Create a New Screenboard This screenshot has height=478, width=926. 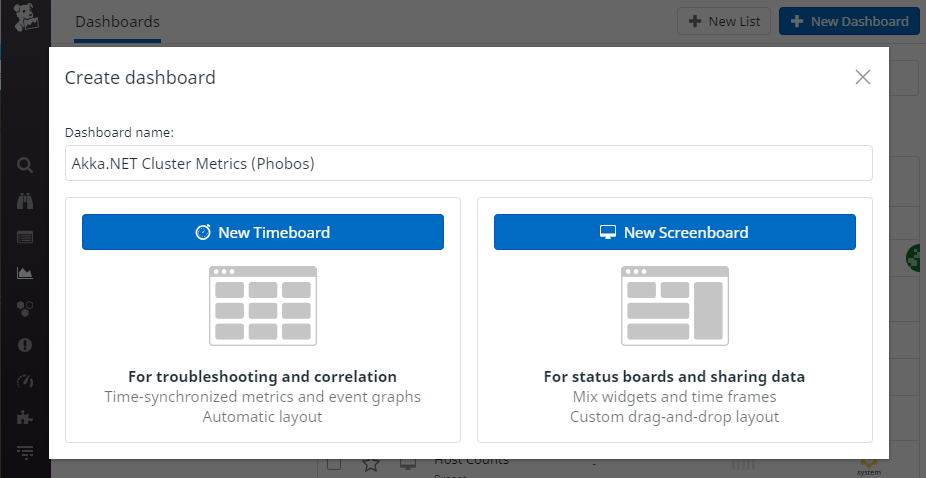674,232
